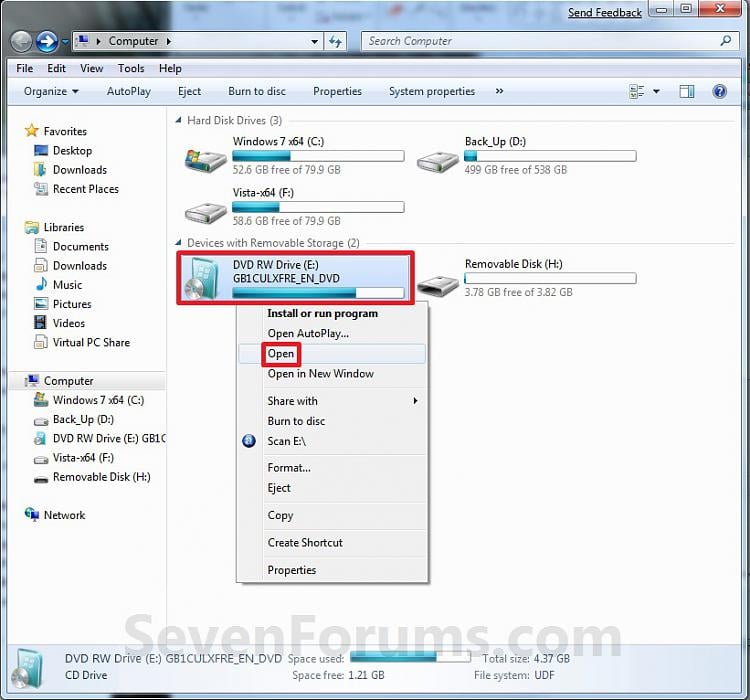
Task: Click the Recent Places icon
Action: (41, 189)
